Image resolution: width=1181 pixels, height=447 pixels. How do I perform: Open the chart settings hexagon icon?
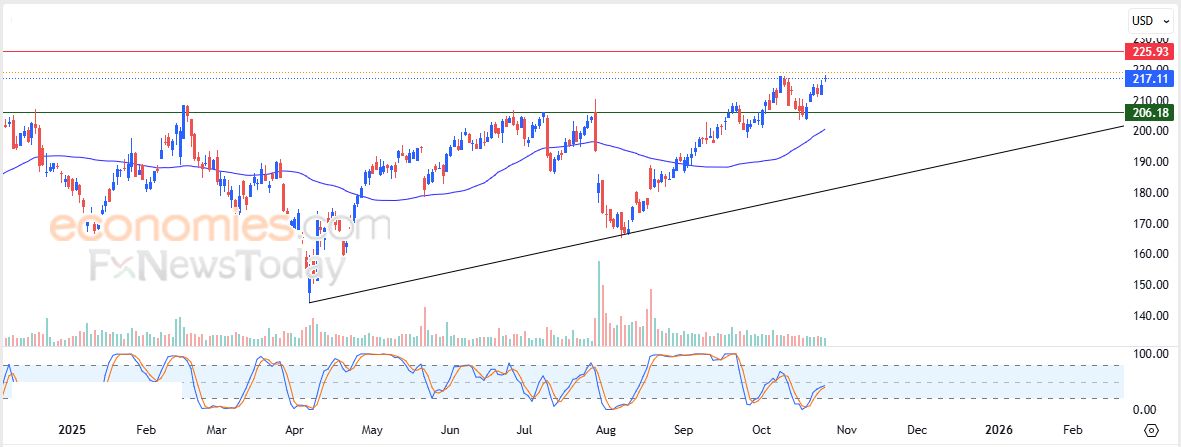[1151, 430]
